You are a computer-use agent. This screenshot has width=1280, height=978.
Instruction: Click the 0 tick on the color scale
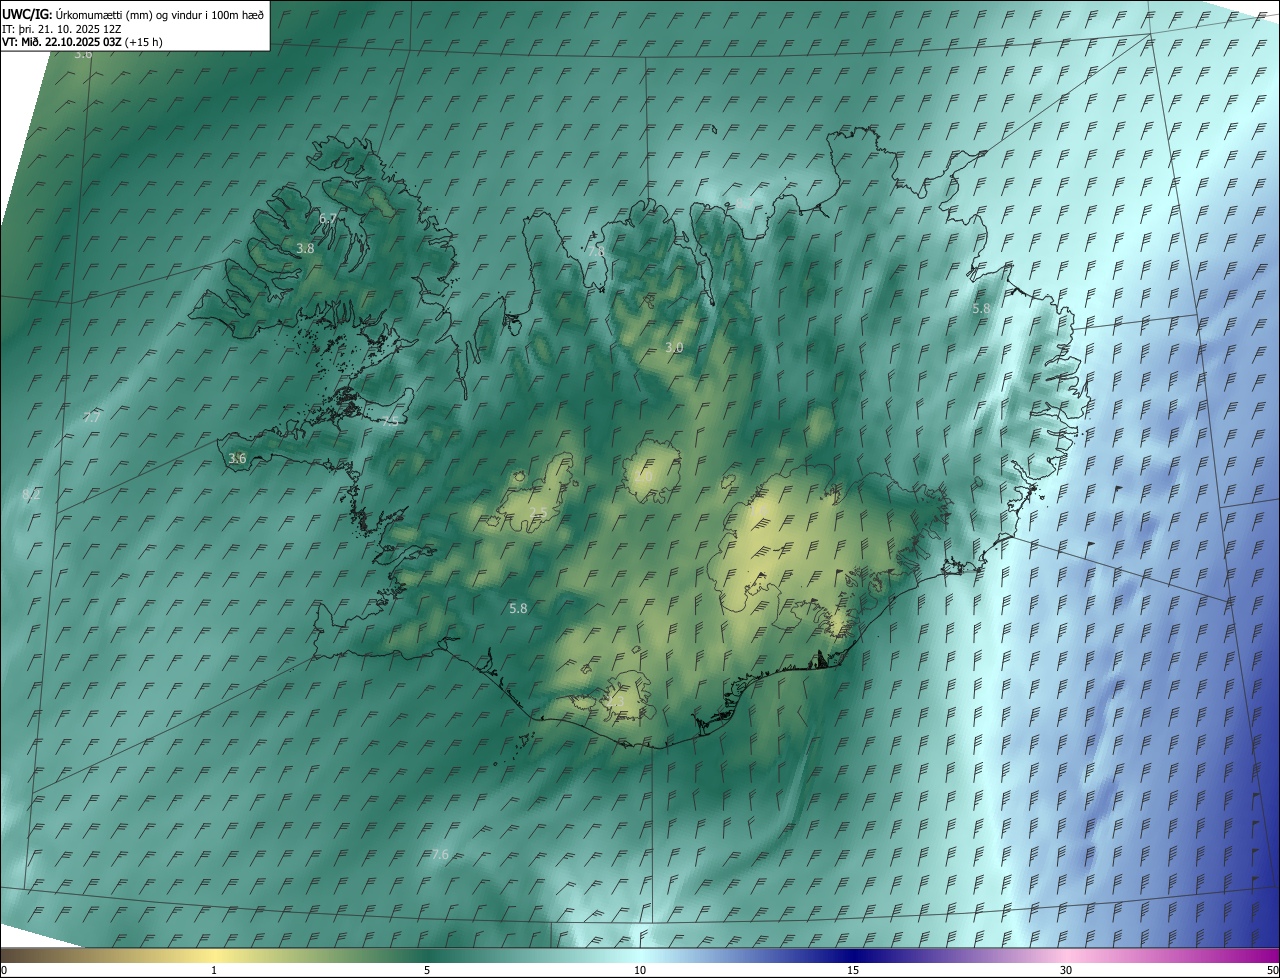click(x=4, y=971)
